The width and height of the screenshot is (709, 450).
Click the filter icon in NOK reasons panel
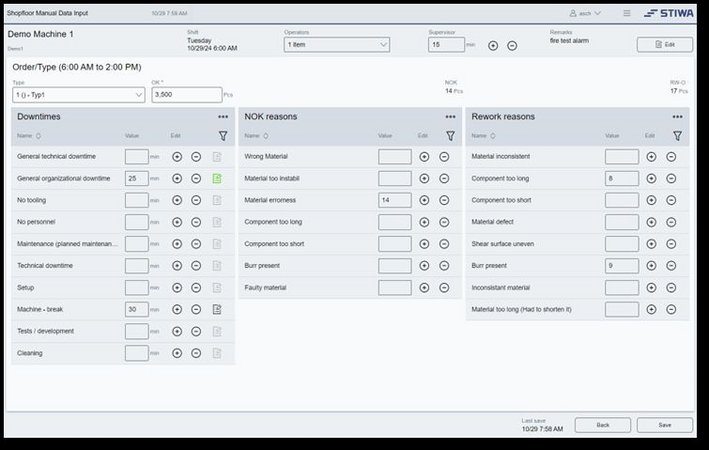tap(451, 135)
